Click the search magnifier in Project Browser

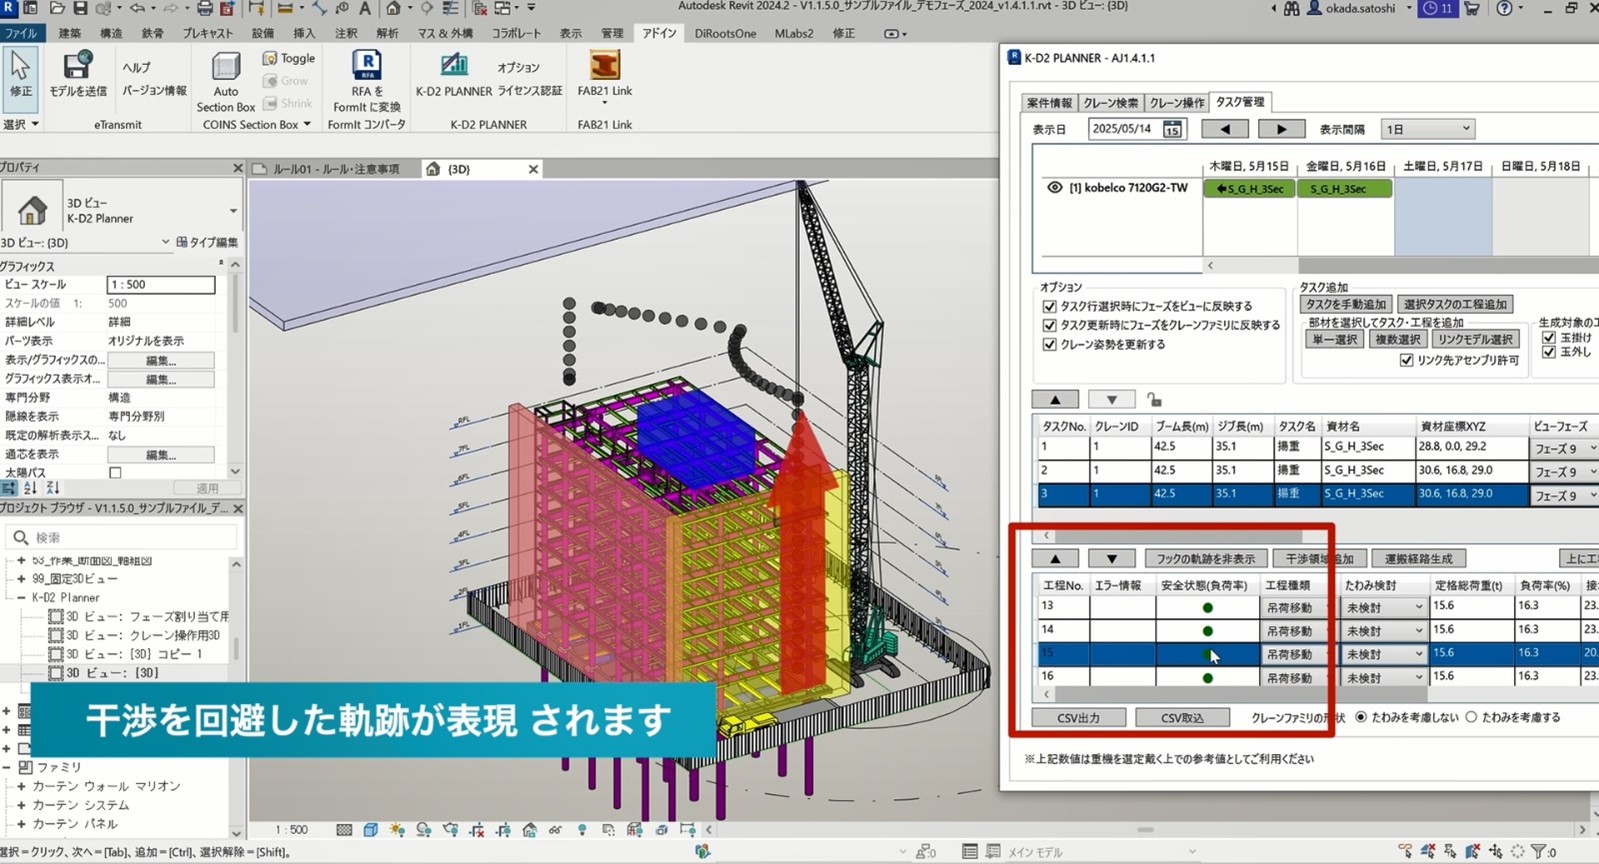(20, 537)
